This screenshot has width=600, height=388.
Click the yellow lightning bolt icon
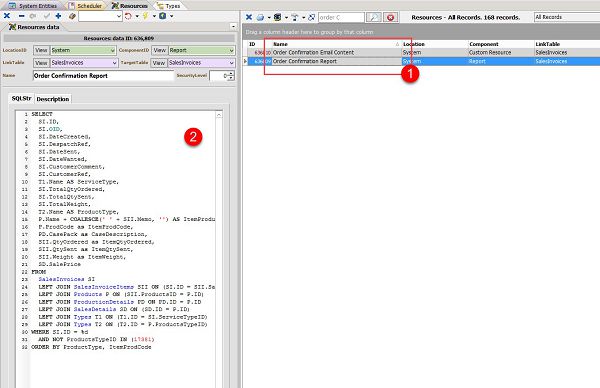[145, 16]
